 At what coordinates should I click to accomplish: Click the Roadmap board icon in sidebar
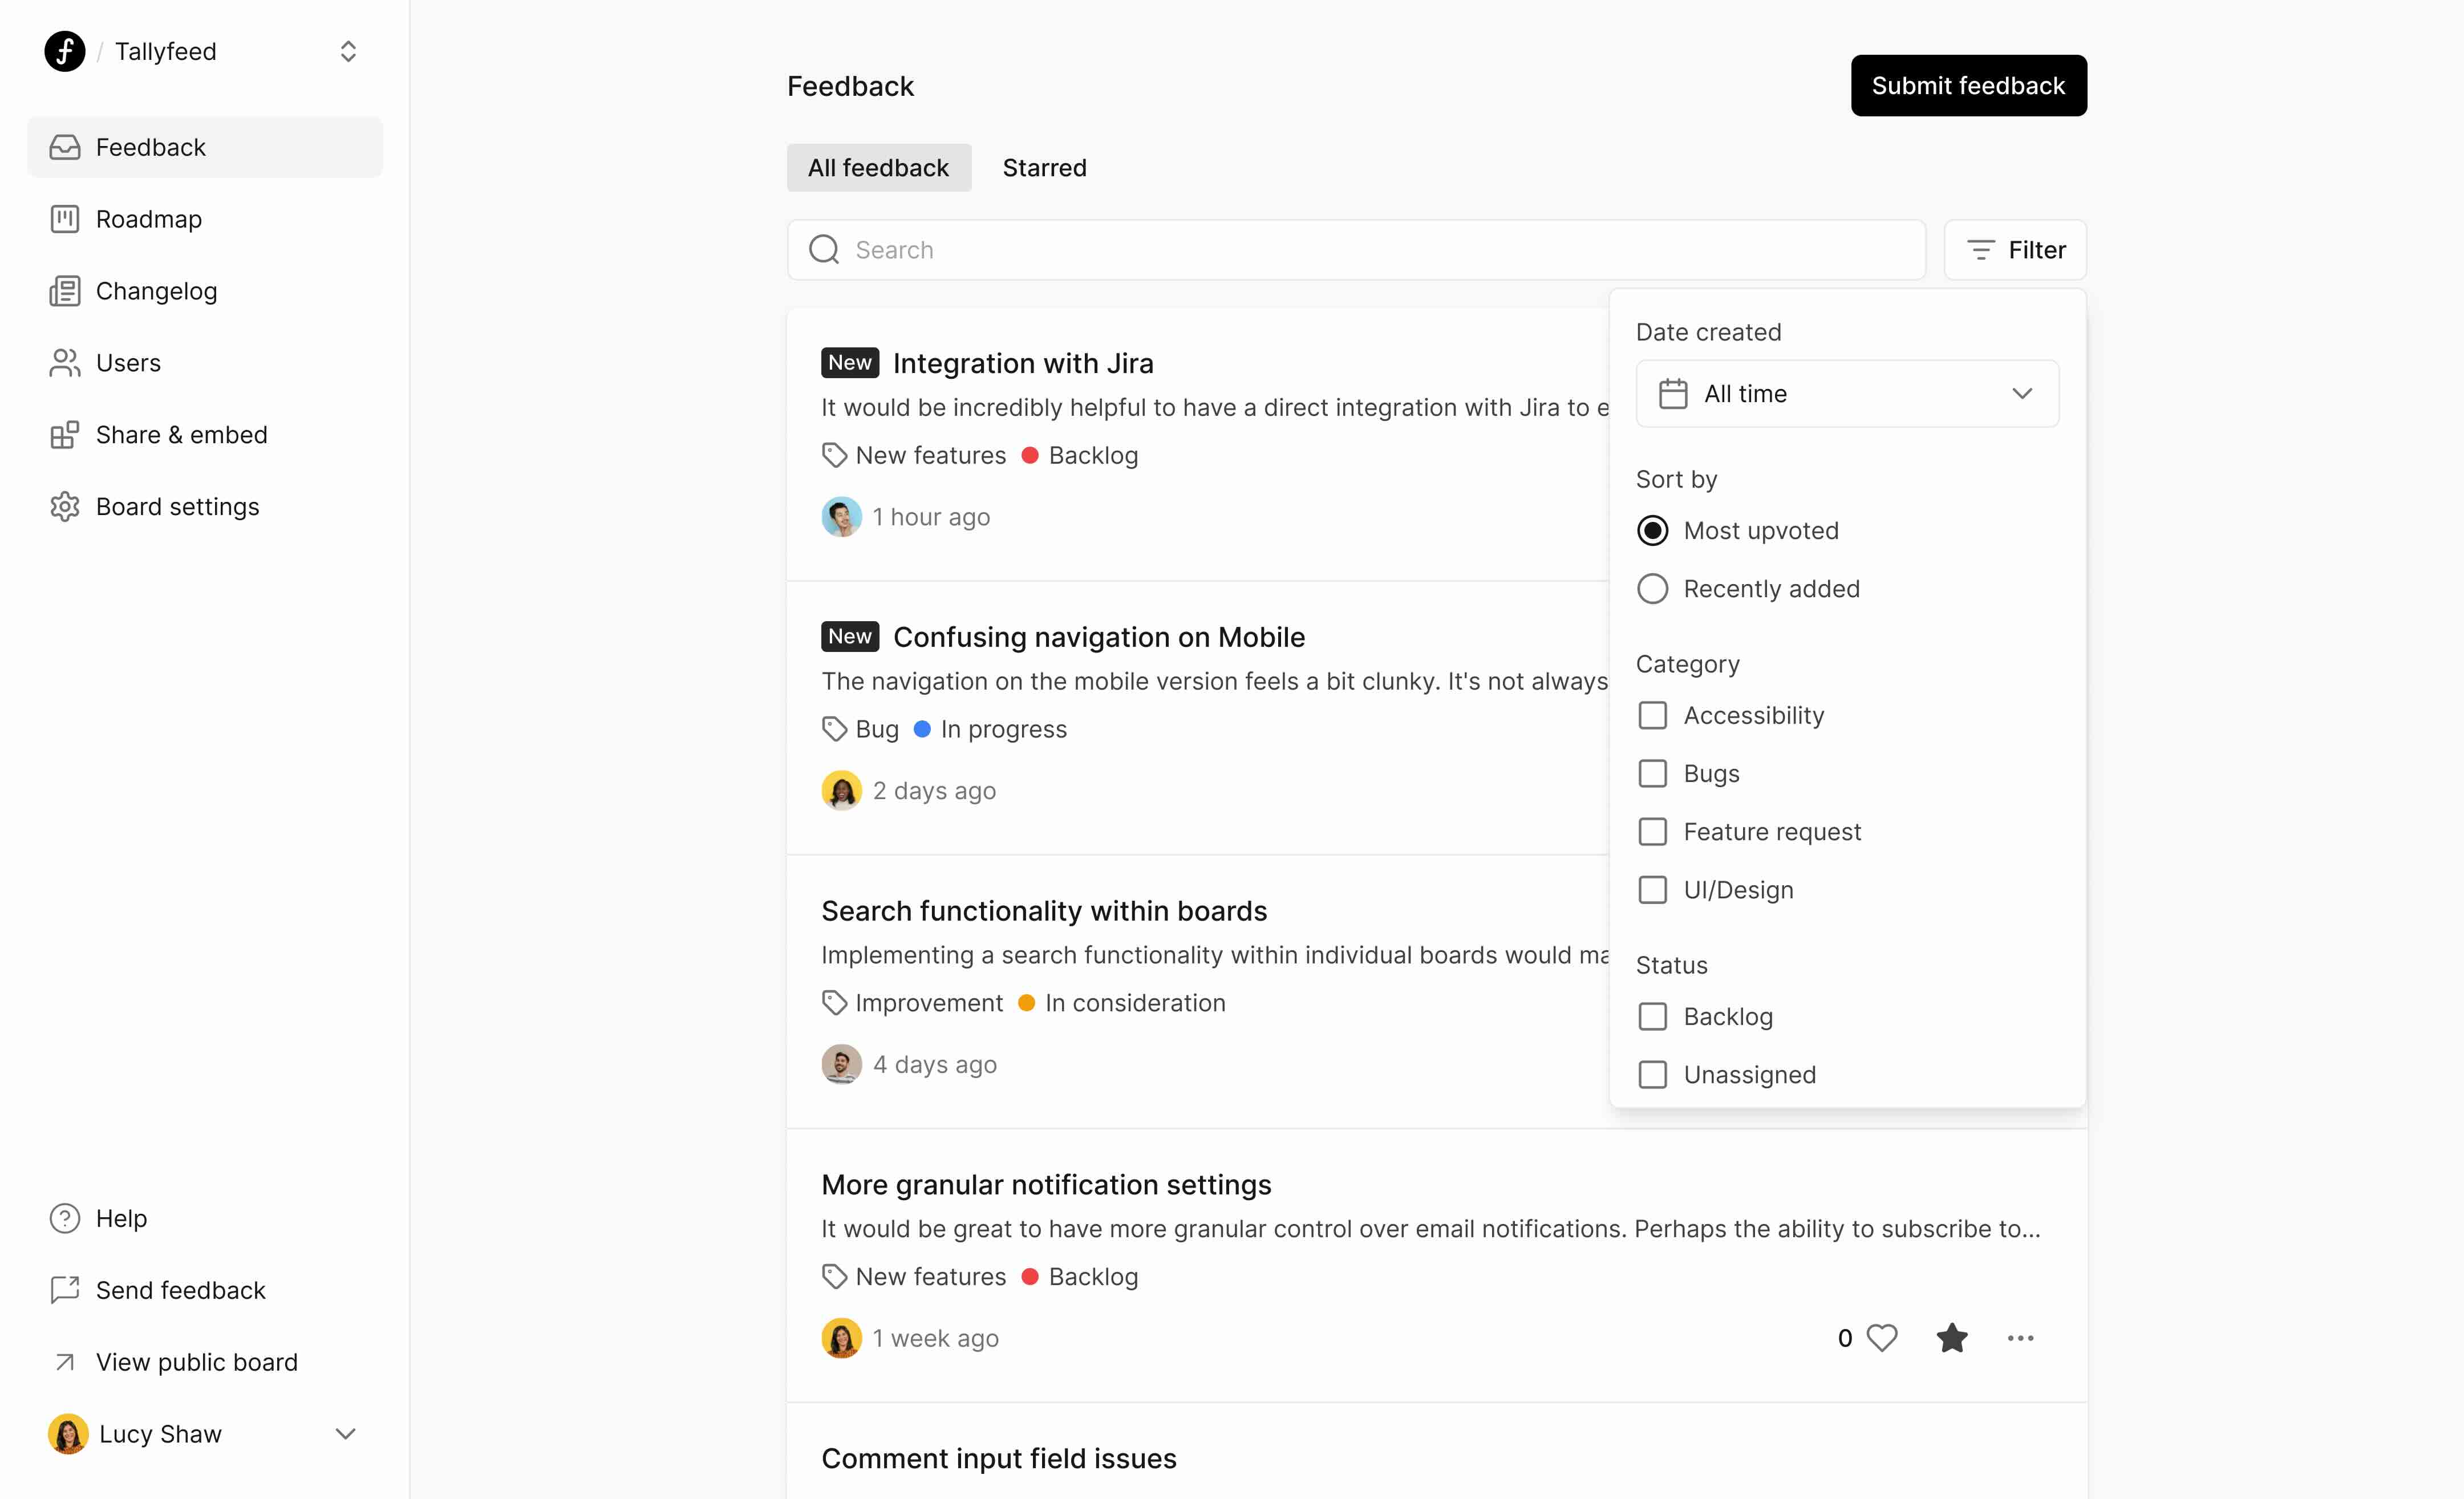[x=65, y=219]
